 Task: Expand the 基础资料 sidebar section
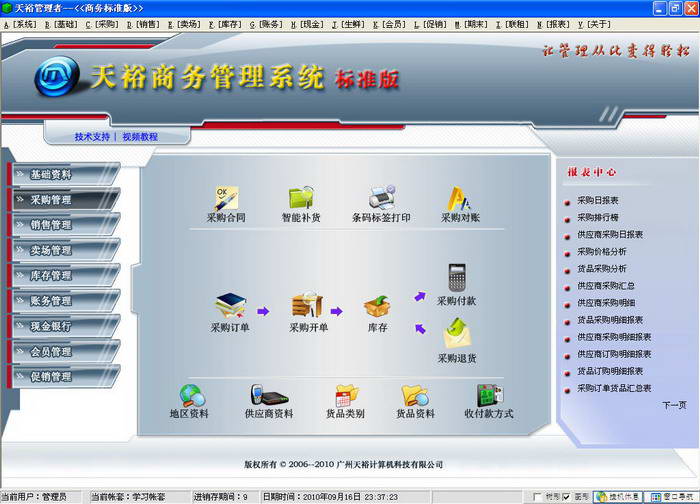click(x=63, y=175)
